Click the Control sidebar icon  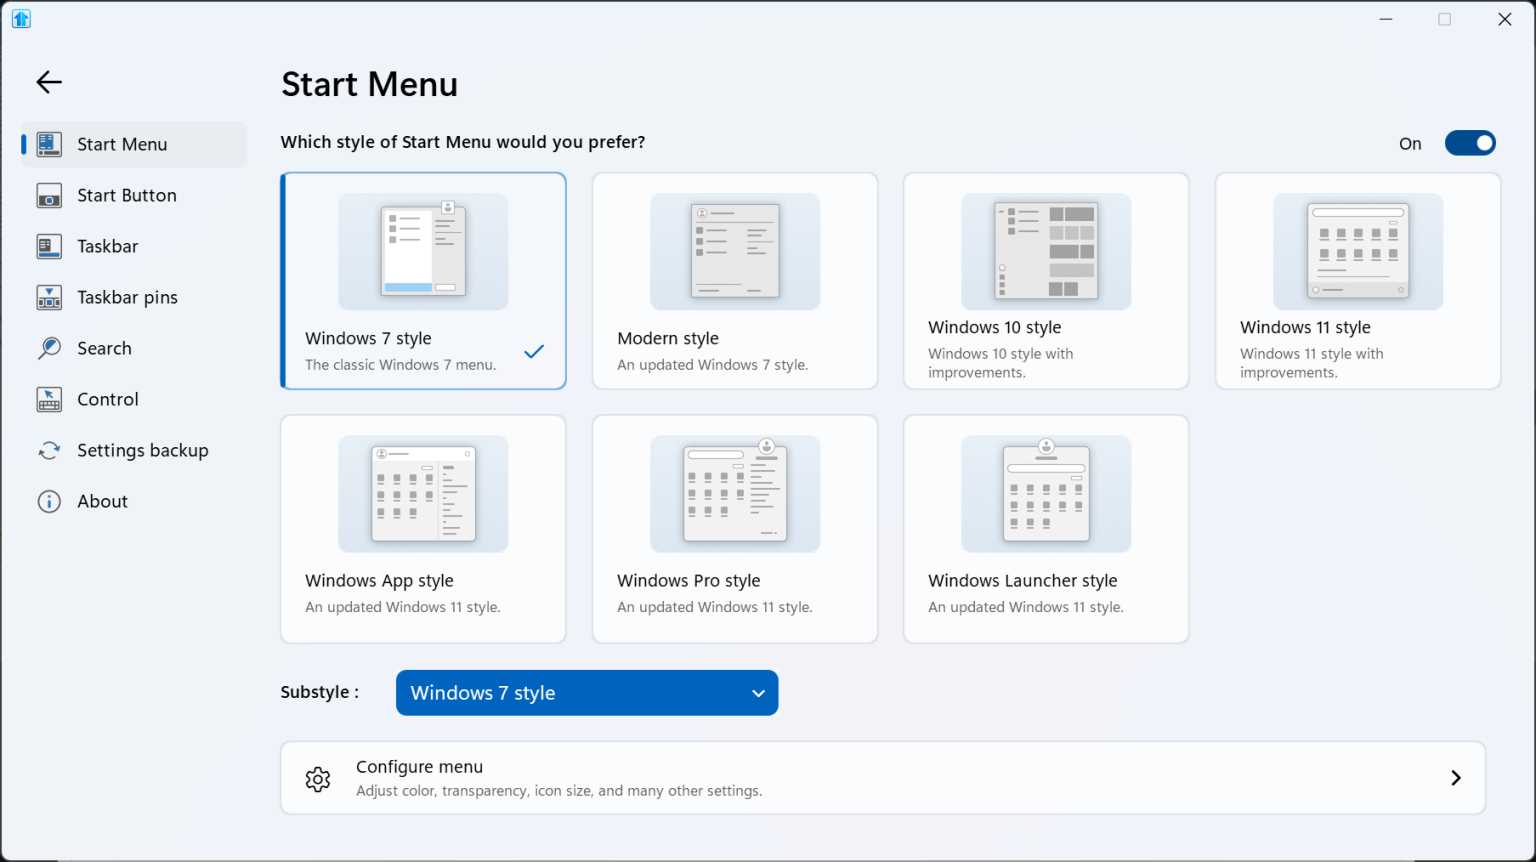pos(48,399)
